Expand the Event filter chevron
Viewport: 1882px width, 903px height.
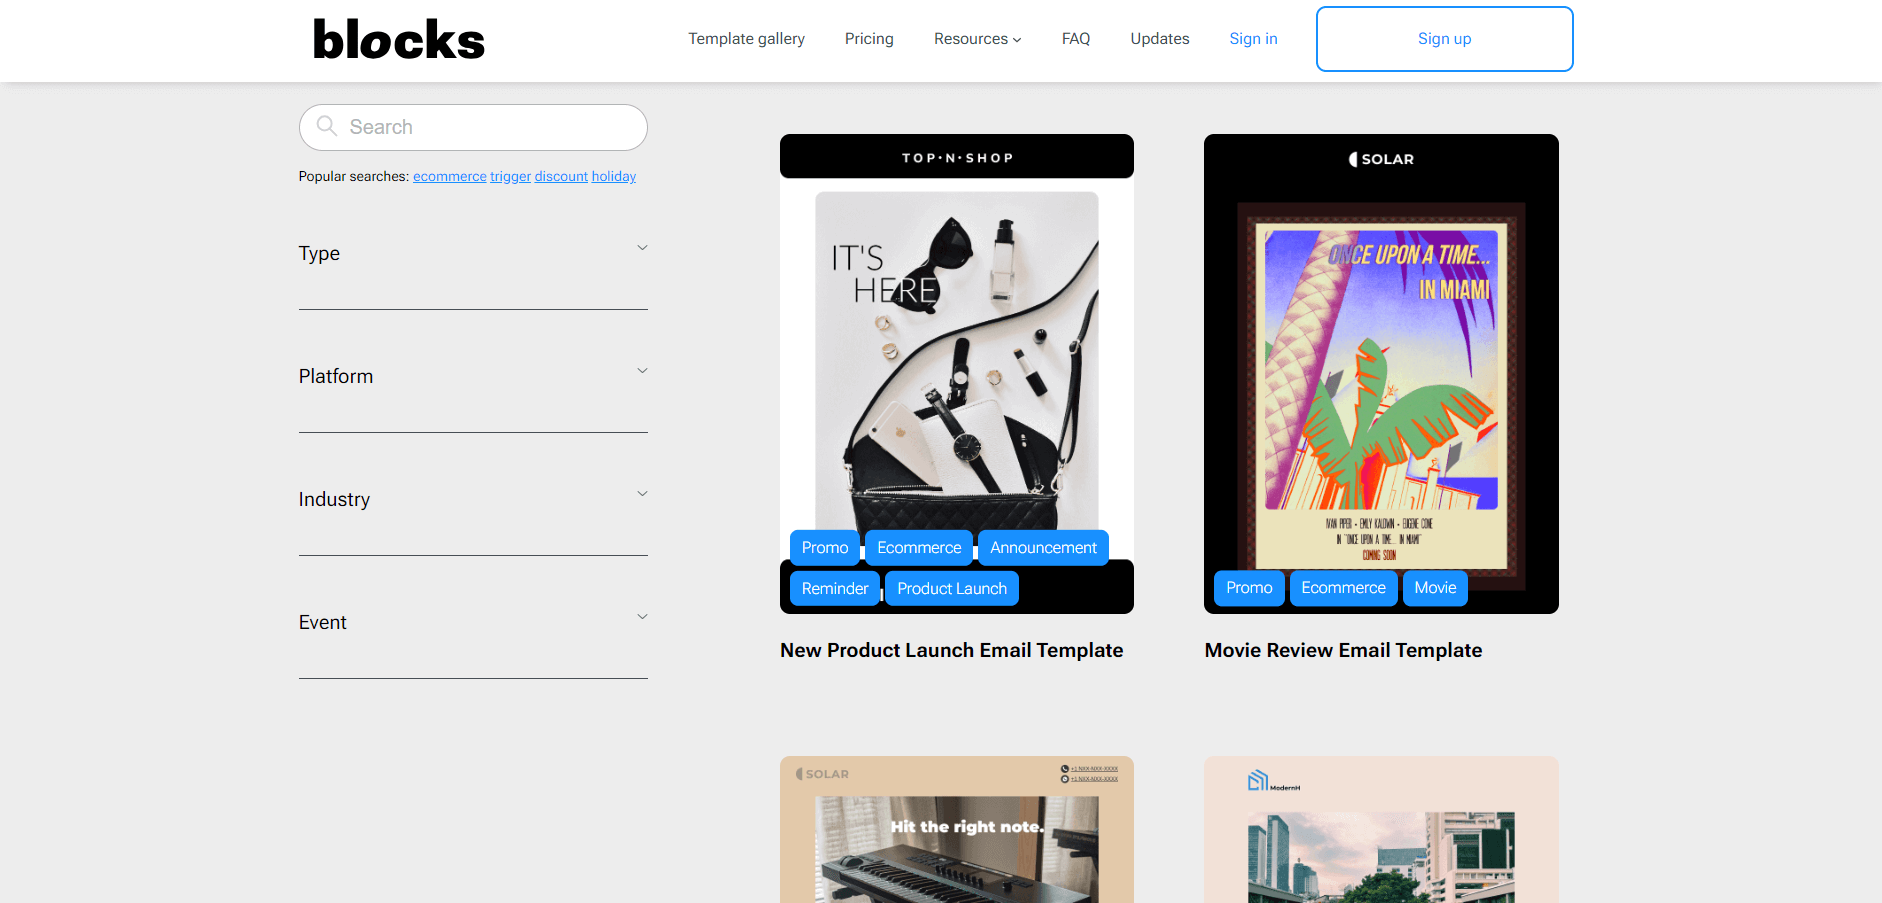click(642, 617)
